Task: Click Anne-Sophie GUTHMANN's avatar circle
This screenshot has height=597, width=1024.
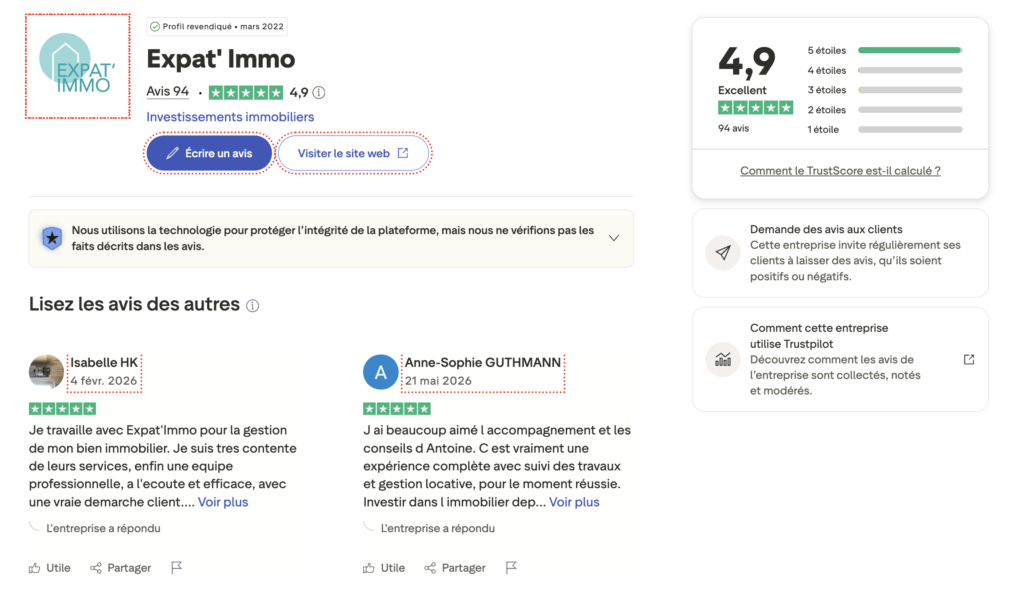Action: pyautogui.click(x=381, y=372)
